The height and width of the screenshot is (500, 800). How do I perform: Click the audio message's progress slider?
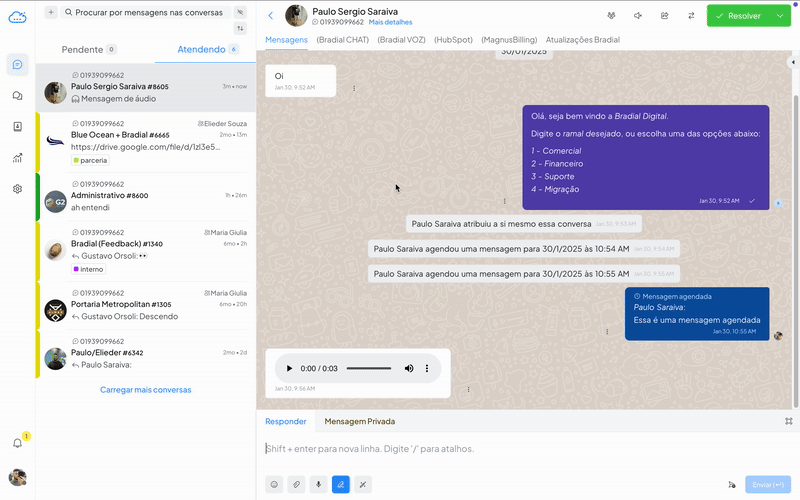point(368,369)
